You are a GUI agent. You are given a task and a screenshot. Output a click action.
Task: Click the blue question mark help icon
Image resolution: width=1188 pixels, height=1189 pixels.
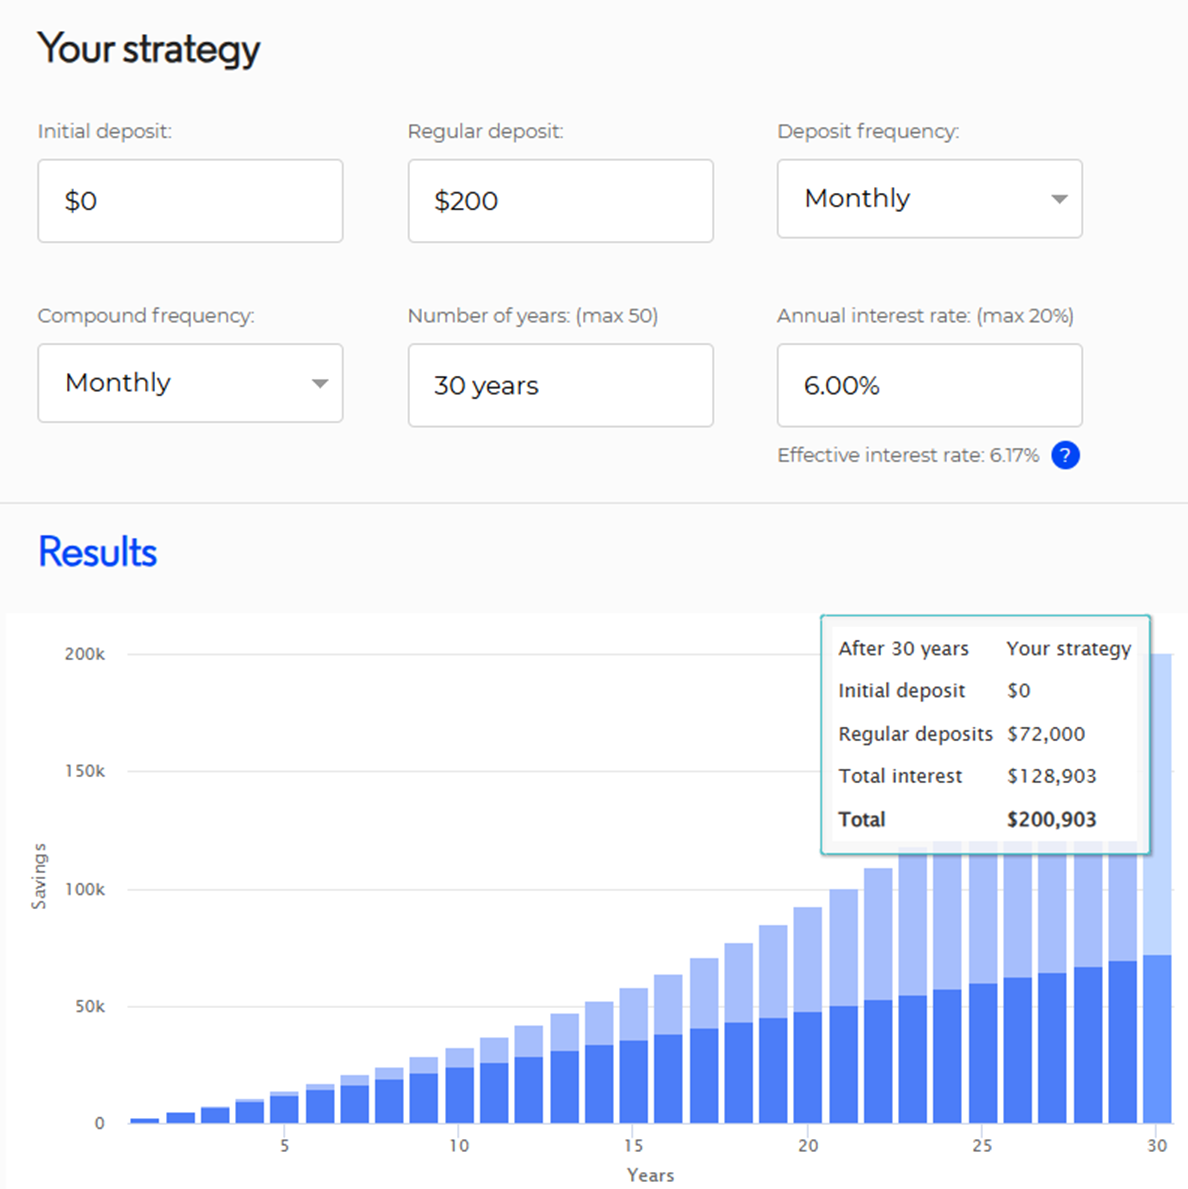tap(1065, 455)
